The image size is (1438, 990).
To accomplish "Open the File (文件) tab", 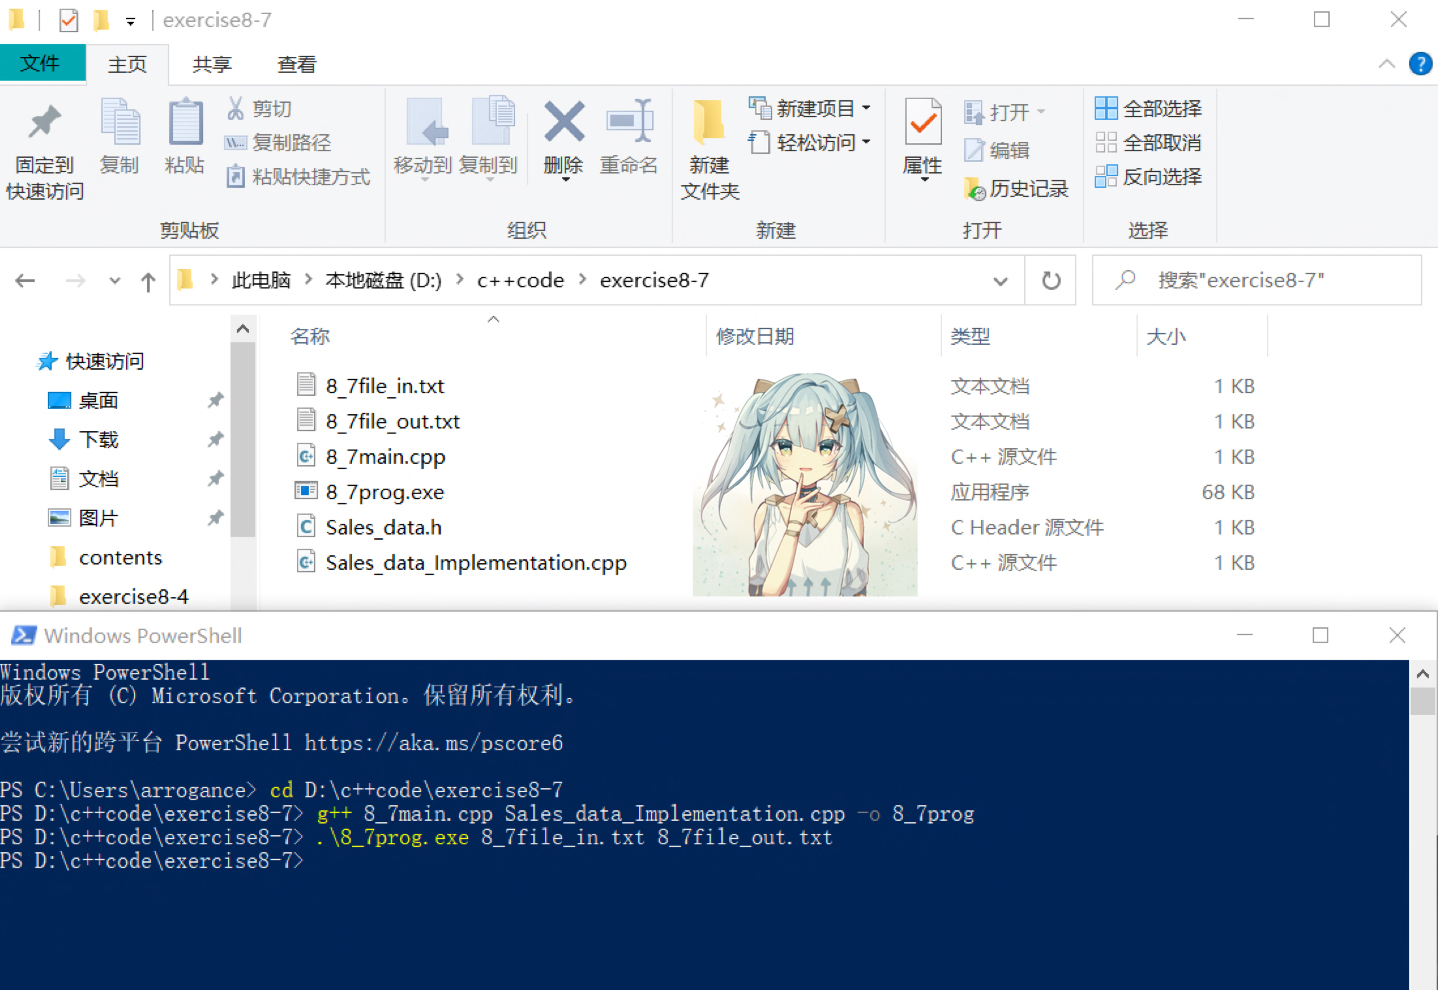I will pos(40,63).
